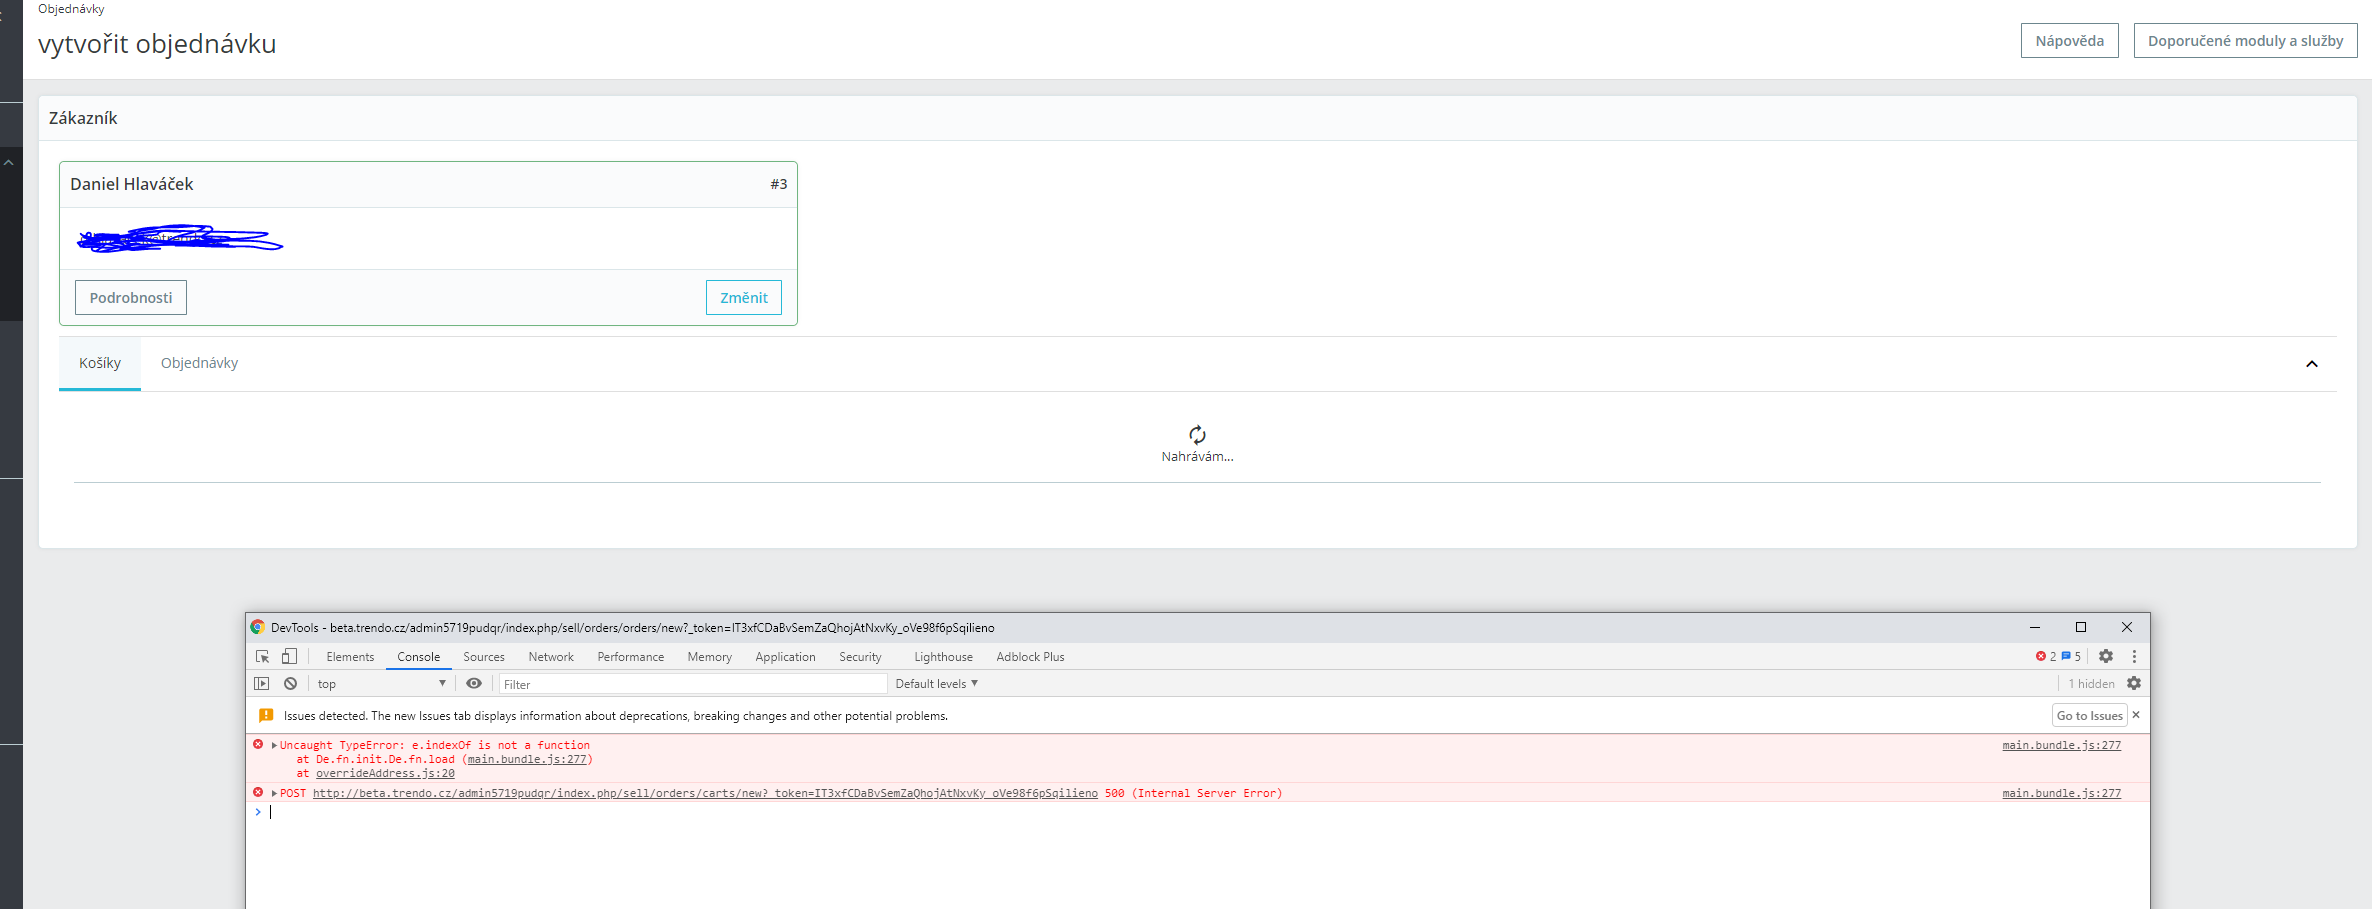The height and width of the screenshot is (909, 2372).
Task: Expand the POST request error entry
Action: click(x=274, y=793)
